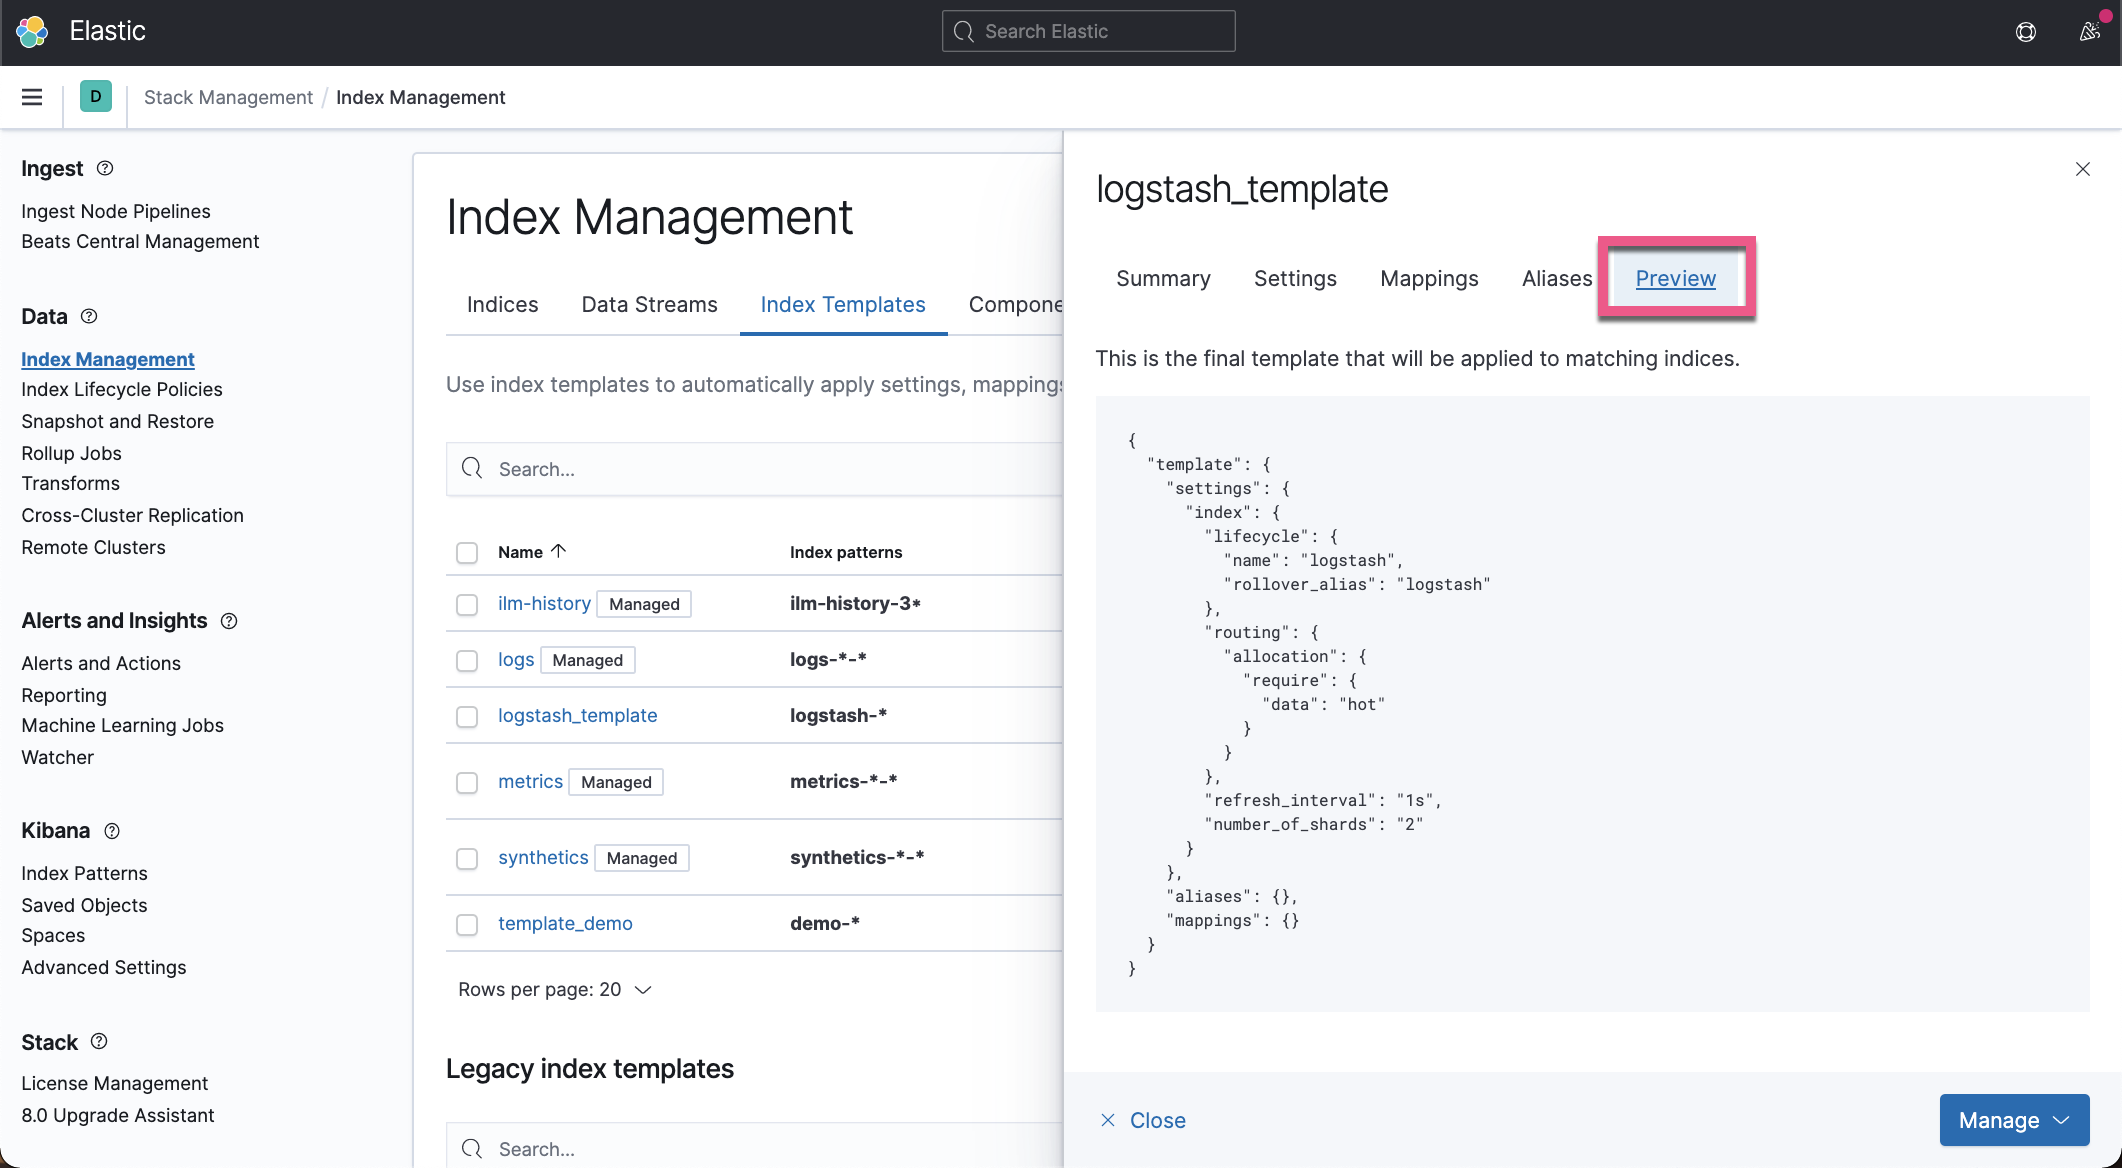Click the Elastic logo icon
This screenshot has height=1168, width=2122.
[32, 31]
